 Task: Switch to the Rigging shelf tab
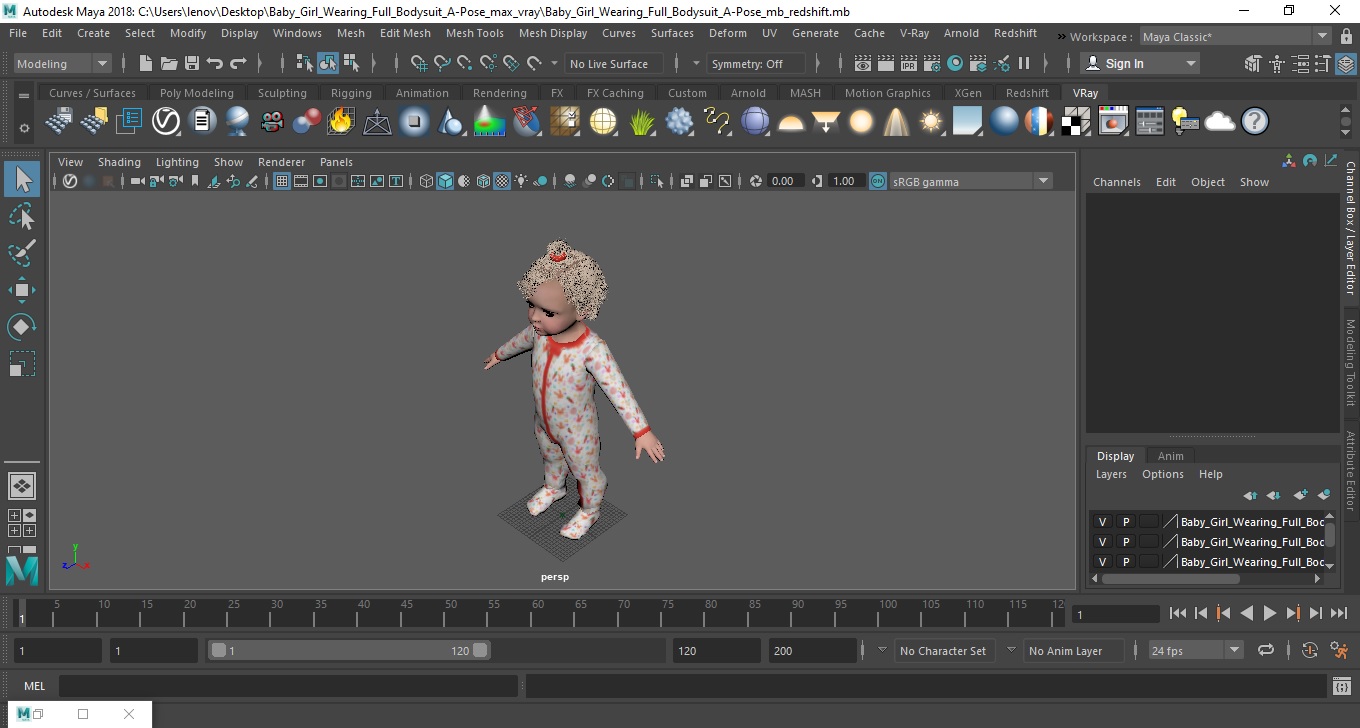pos(351,93)
